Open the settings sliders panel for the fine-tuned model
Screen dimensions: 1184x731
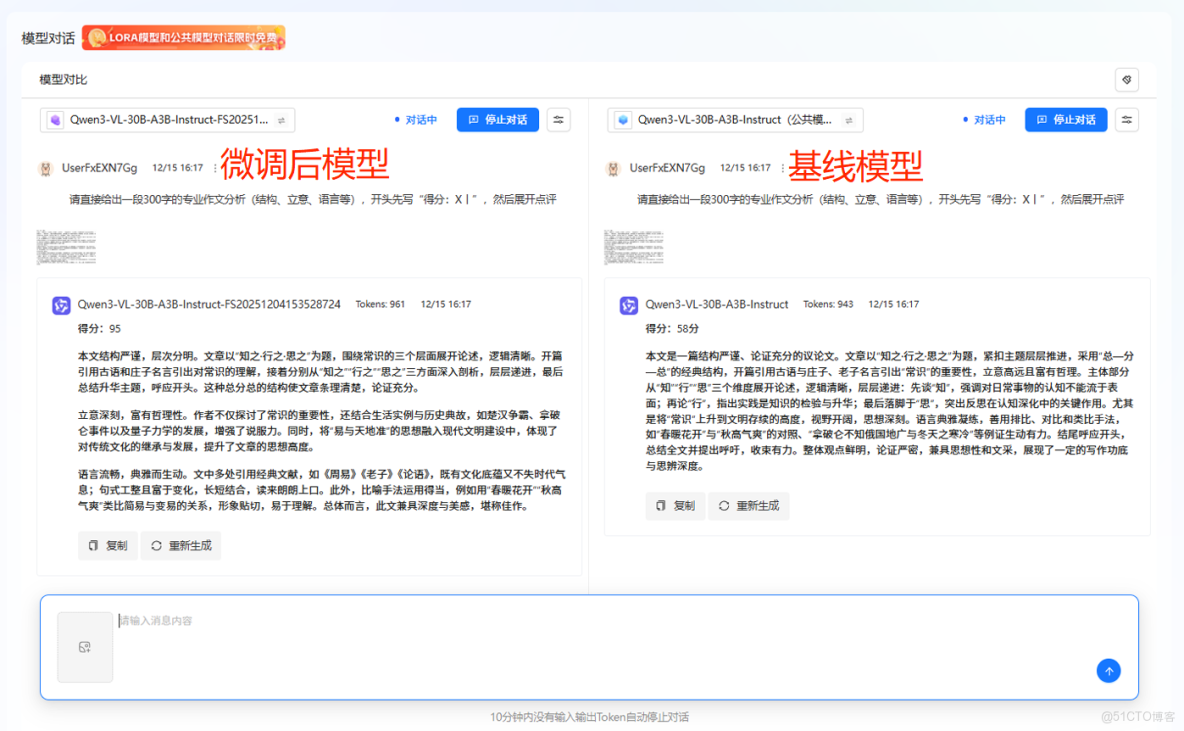click(558, 119)
